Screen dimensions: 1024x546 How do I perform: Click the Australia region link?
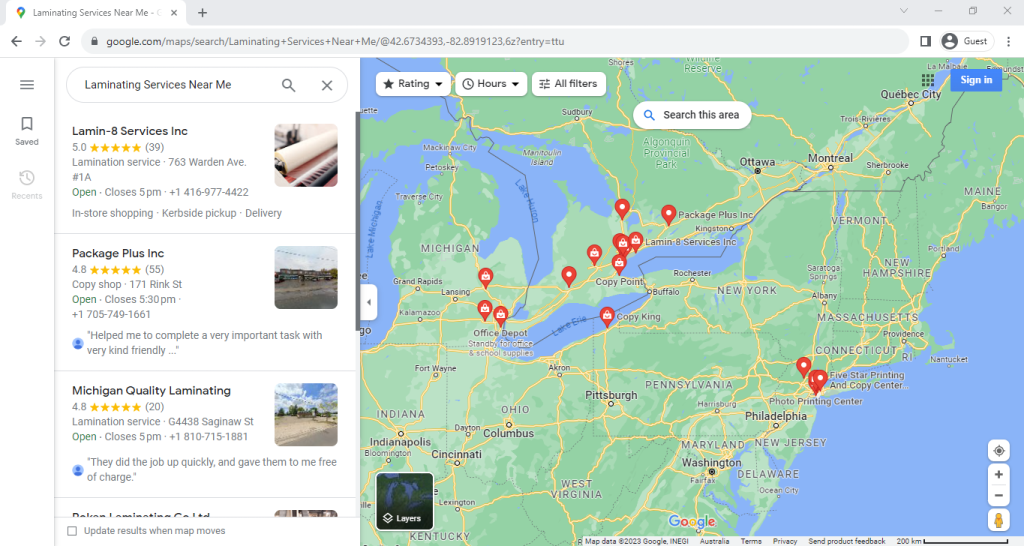(x=714, y=541)
